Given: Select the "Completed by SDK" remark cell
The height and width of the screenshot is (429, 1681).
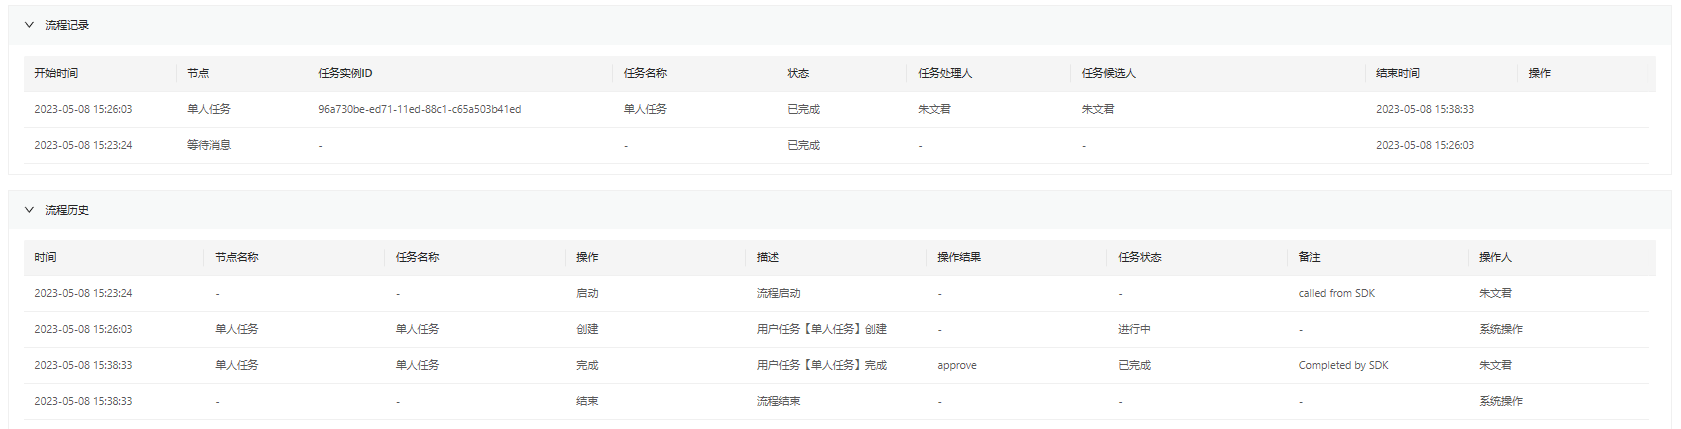Looking at the screenshot, I should [1343, 365].
